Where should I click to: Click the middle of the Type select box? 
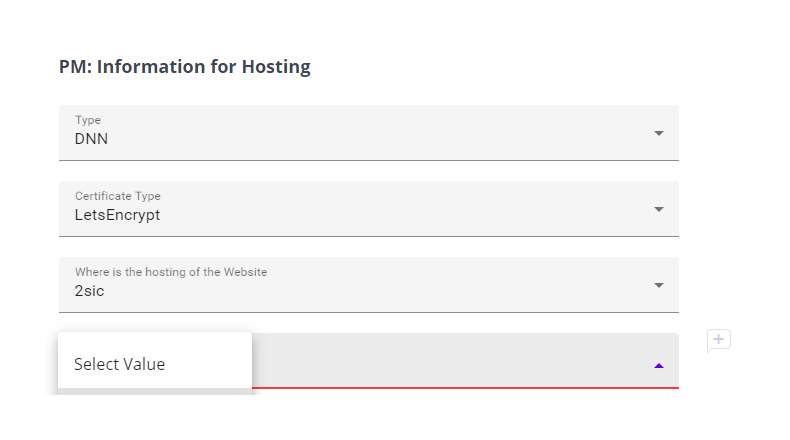[x=368, y=132]
